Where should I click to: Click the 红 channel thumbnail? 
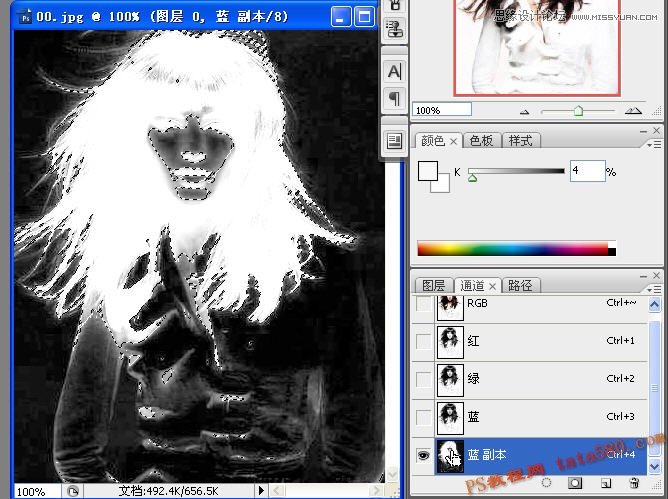click(x=450, y=342)
